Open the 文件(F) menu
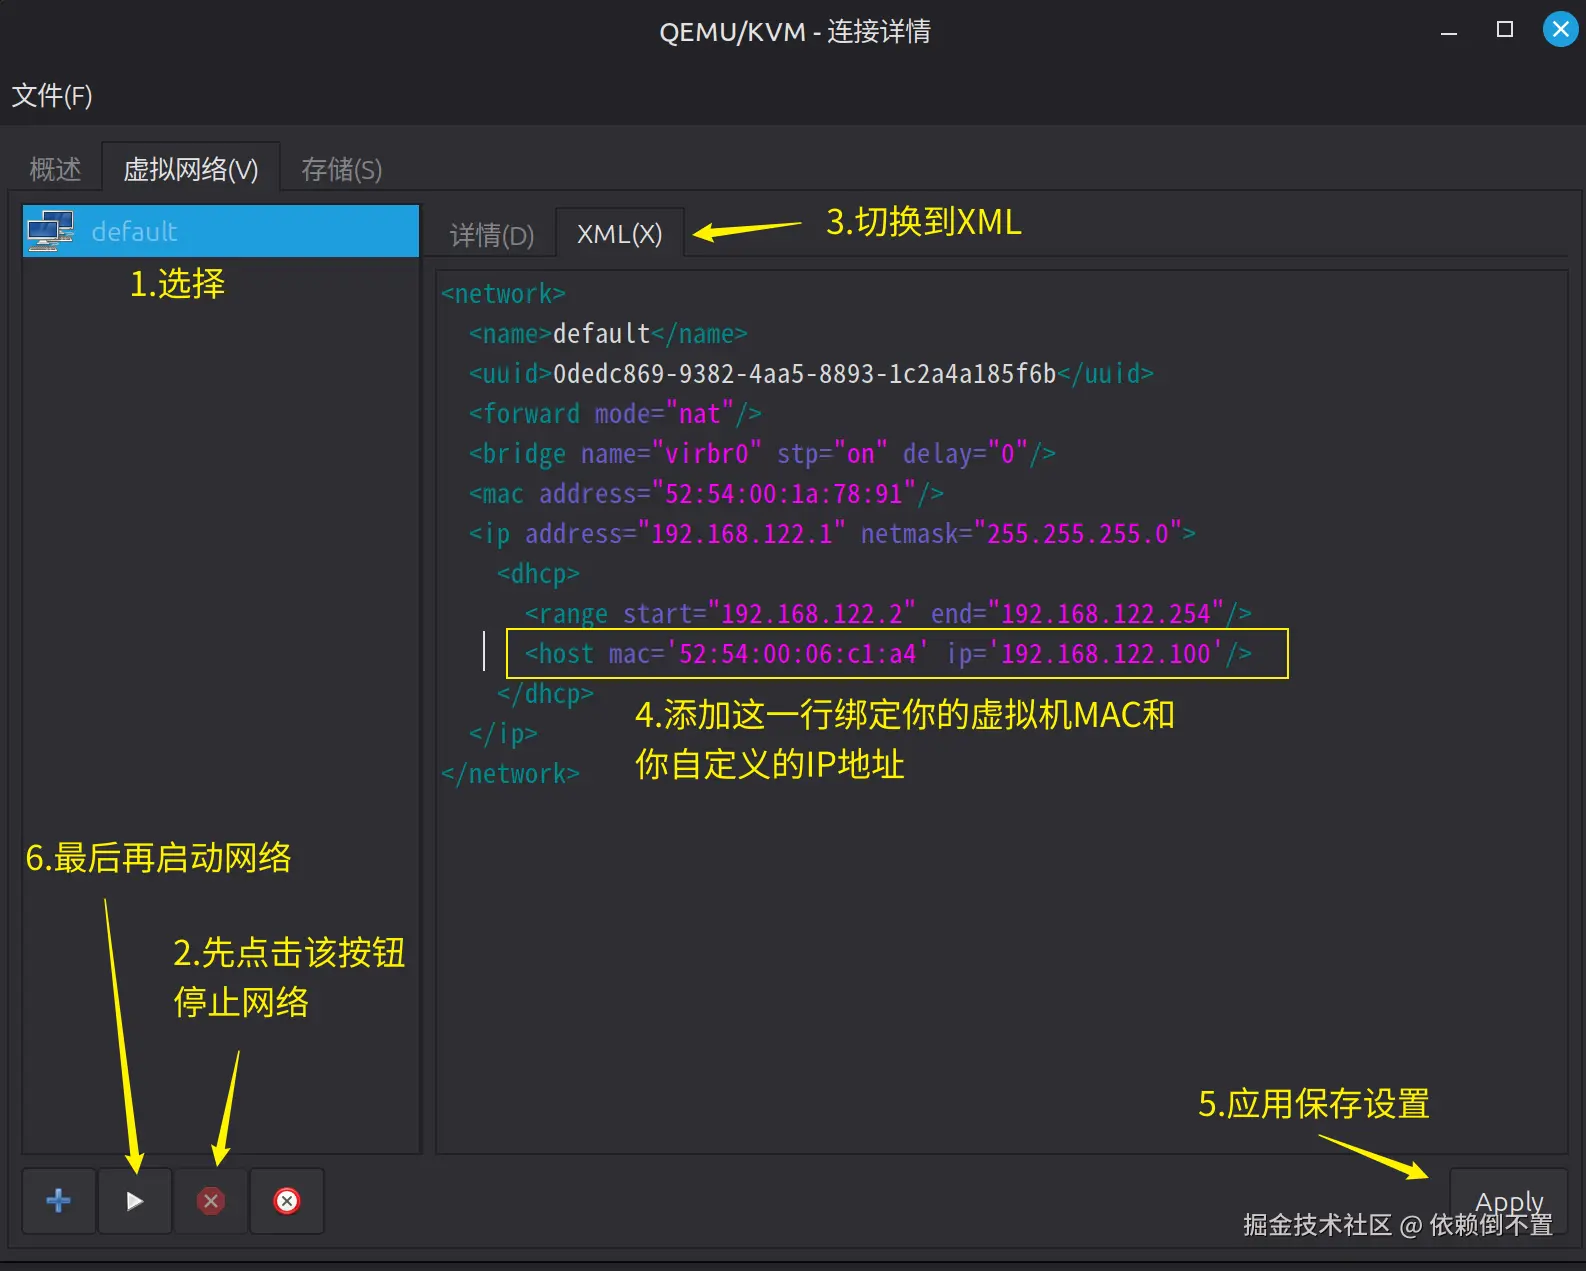 point(52,96)
